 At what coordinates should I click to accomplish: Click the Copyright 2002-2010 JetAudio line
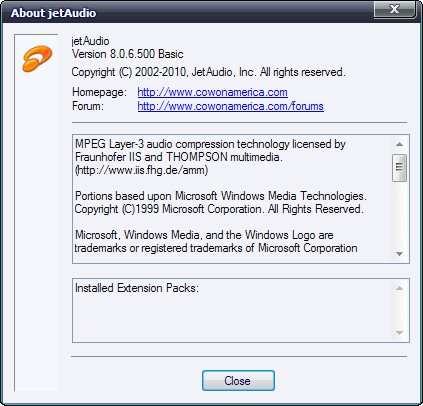209,72
